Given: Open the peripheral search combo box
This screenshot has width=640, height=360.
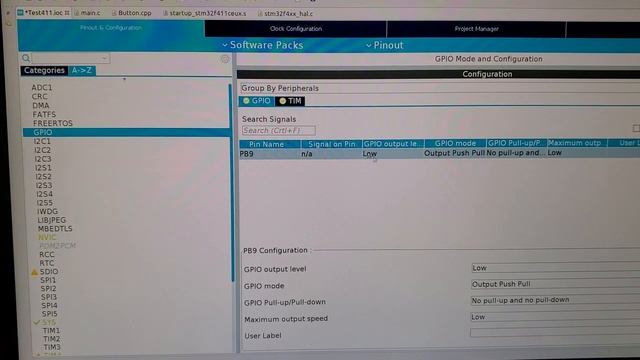Looking at the screenshot, I should [71, 58].
